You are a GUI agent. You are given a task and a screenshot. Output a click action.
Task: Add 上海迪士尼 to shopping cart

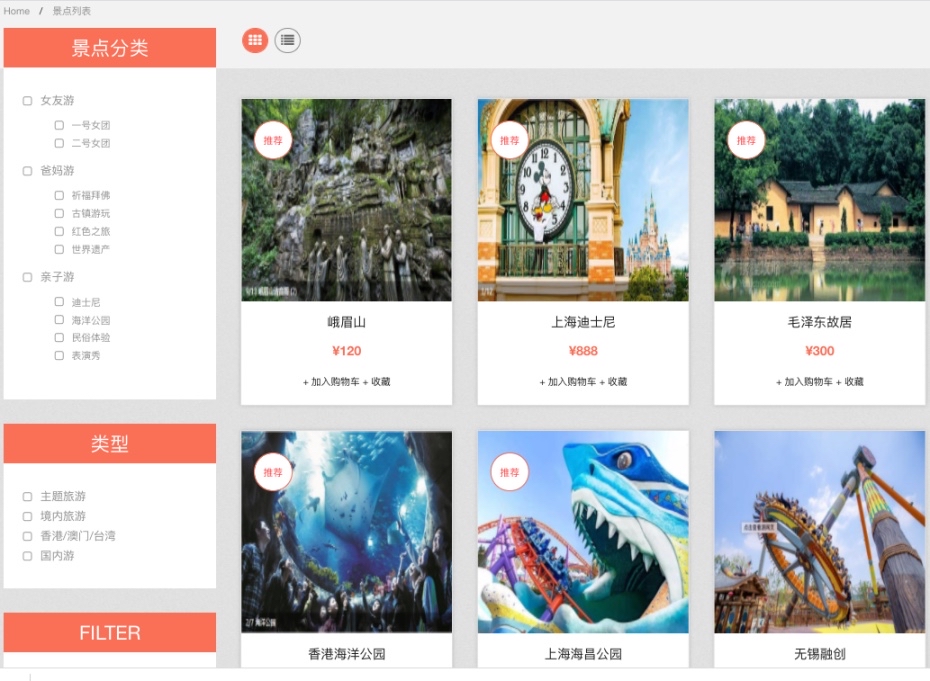pyautogui.click(x=568, y=381)
